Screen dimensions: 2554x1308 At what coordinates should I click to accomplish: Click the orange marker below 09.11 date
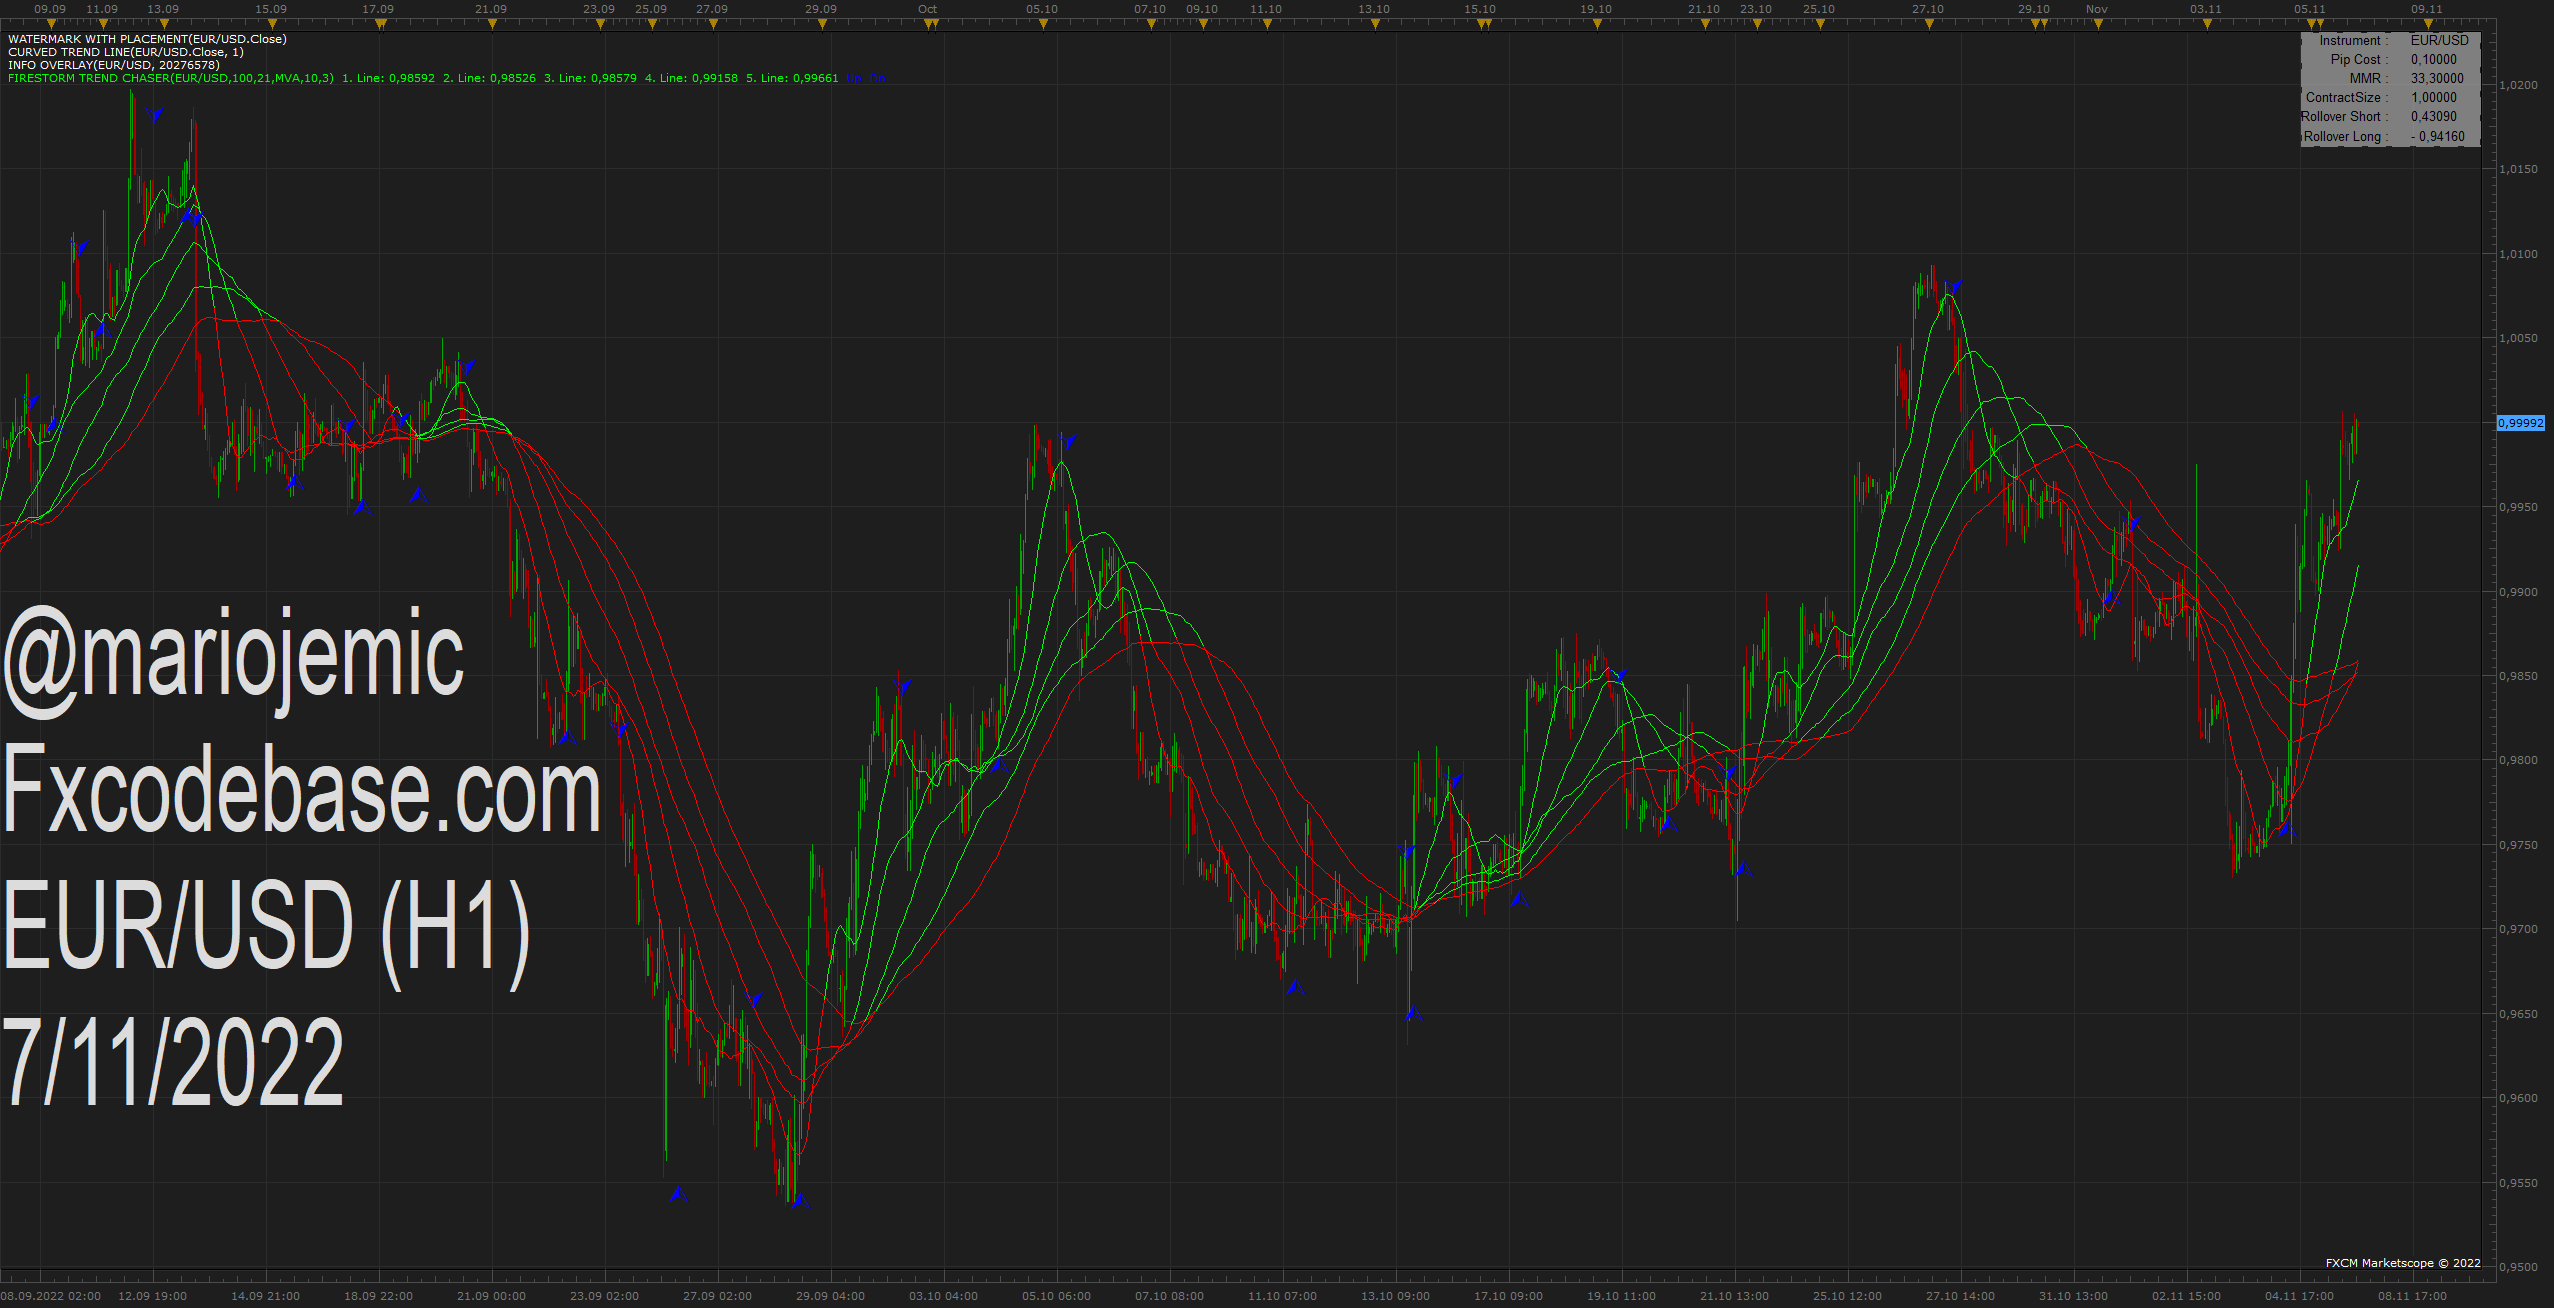2428,24
